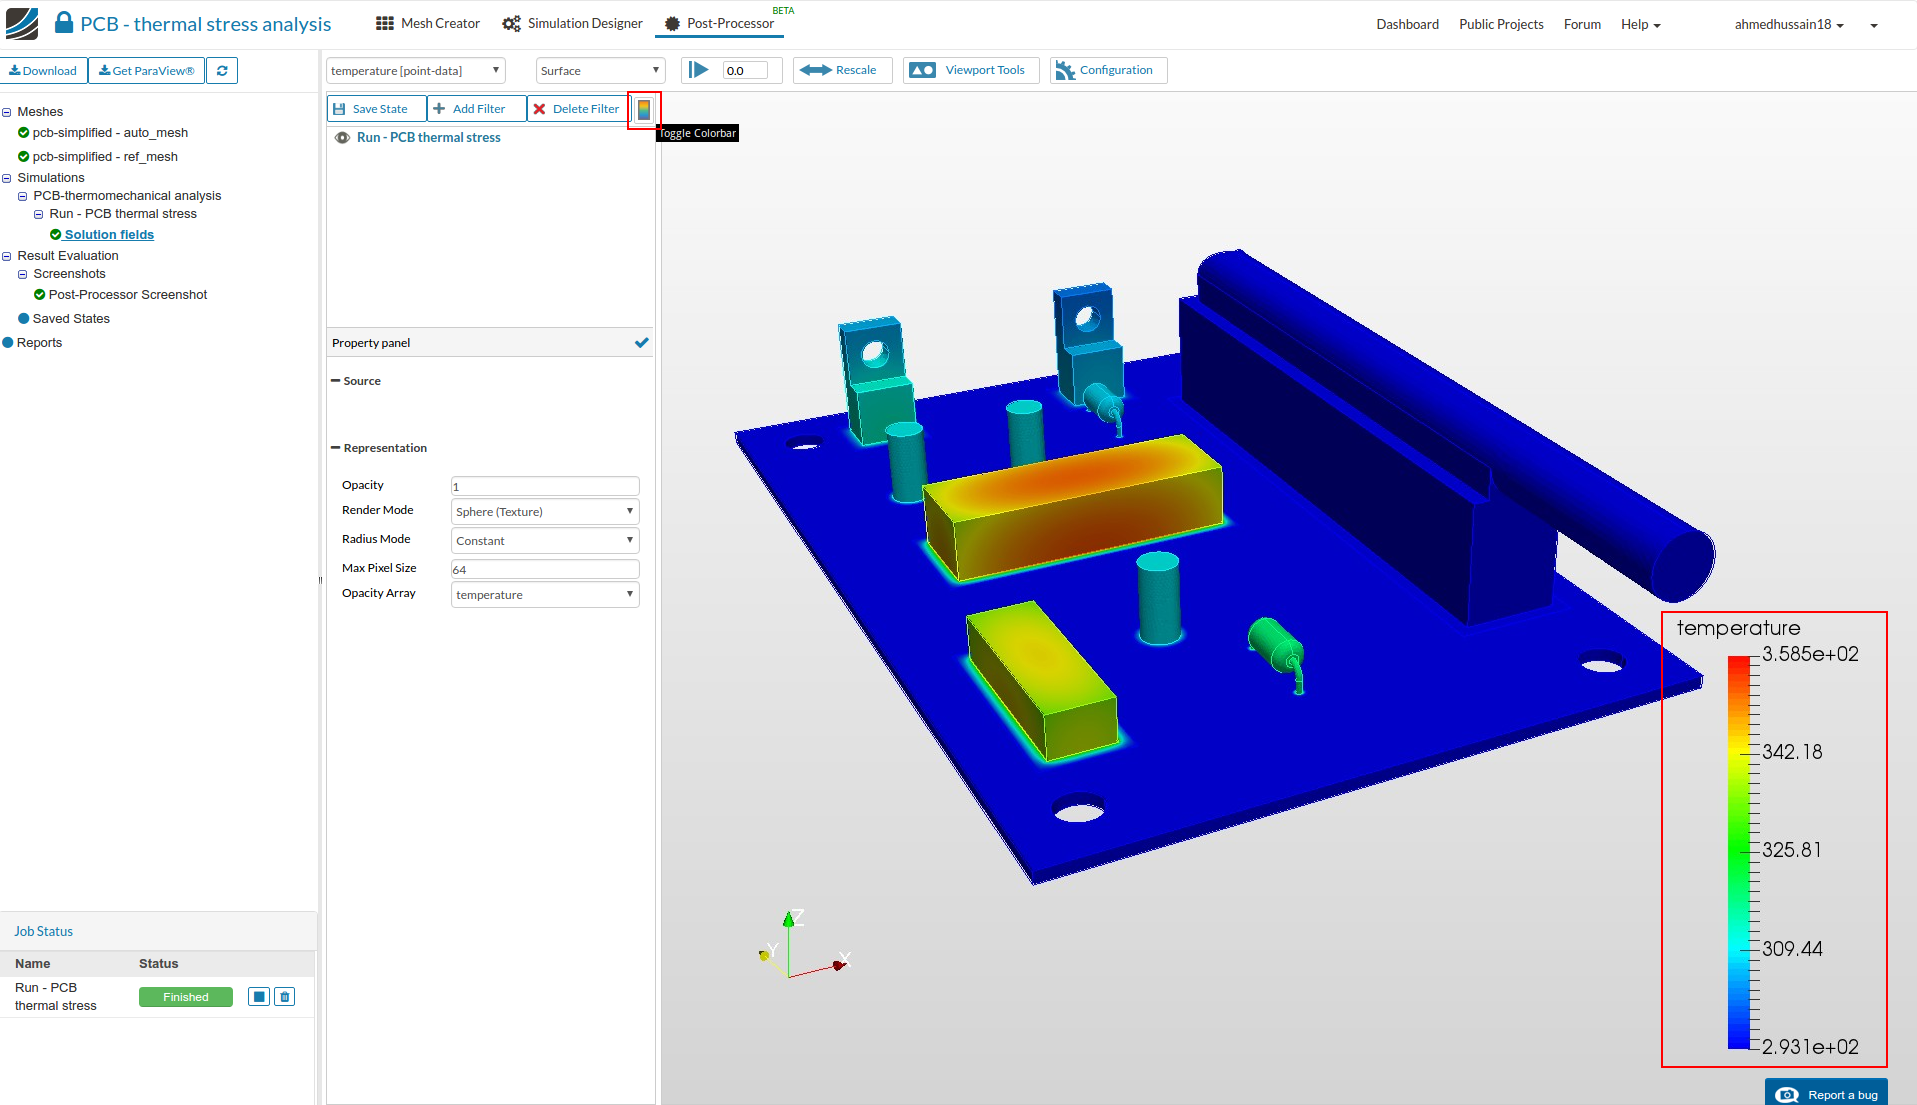Screen dimensions: 1917x1105
Task: Open Viewport Tools
Action: click(x=970, y=70)
